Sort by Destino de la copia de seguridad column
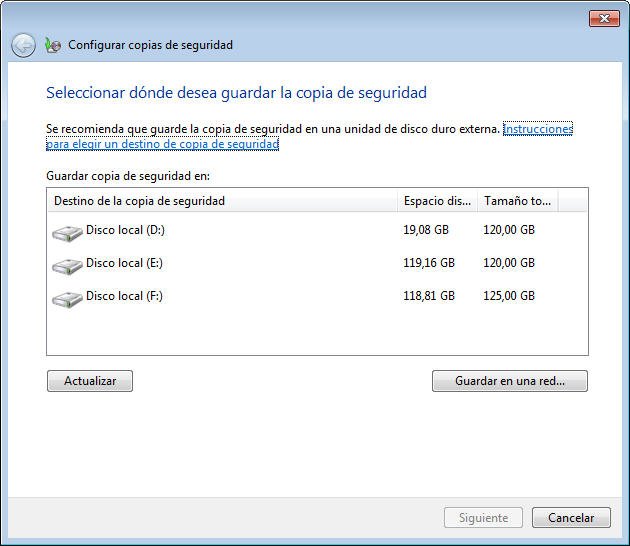 (220, 201)
